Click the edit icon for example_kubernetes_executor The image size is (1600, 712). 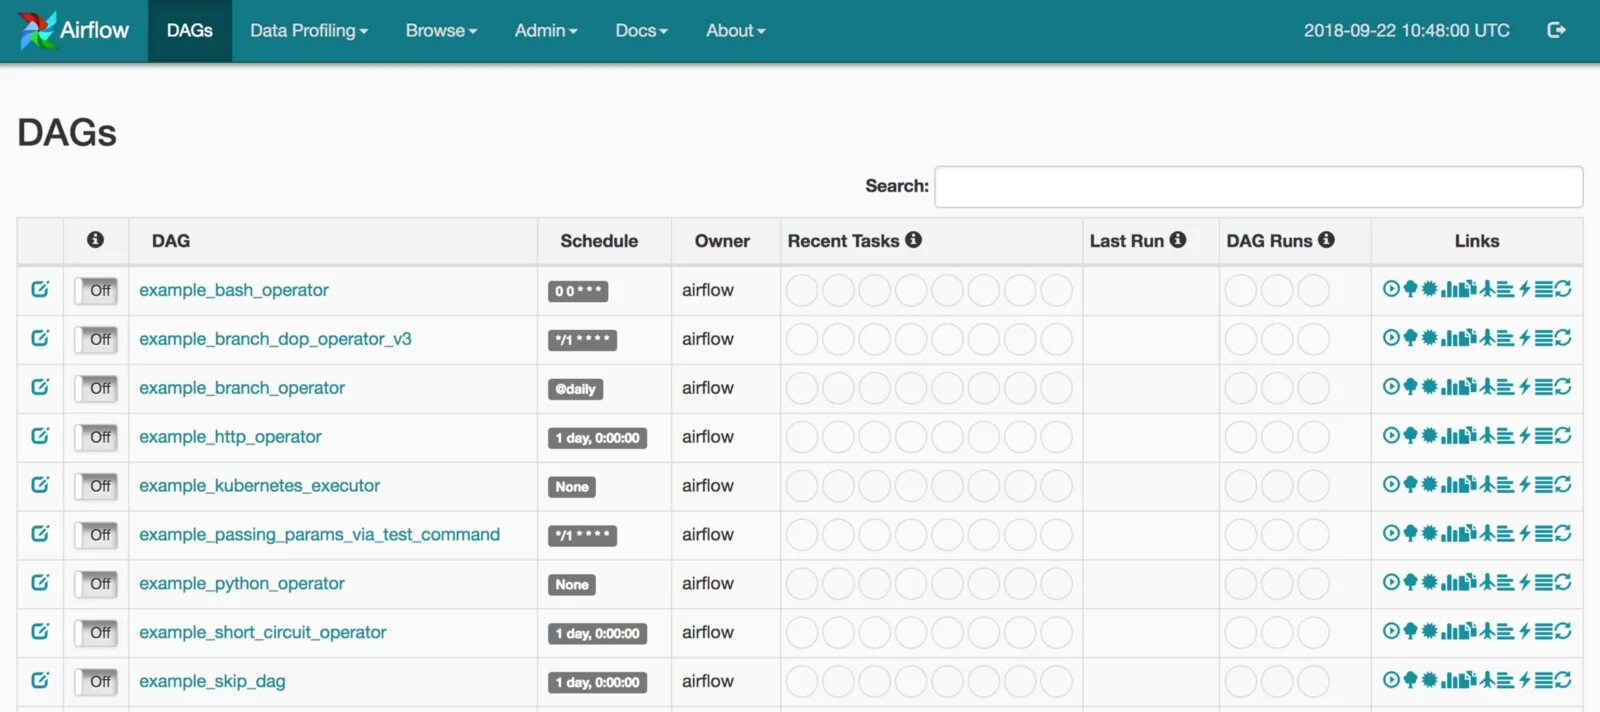pyautogui.click(x=40, y=485)
